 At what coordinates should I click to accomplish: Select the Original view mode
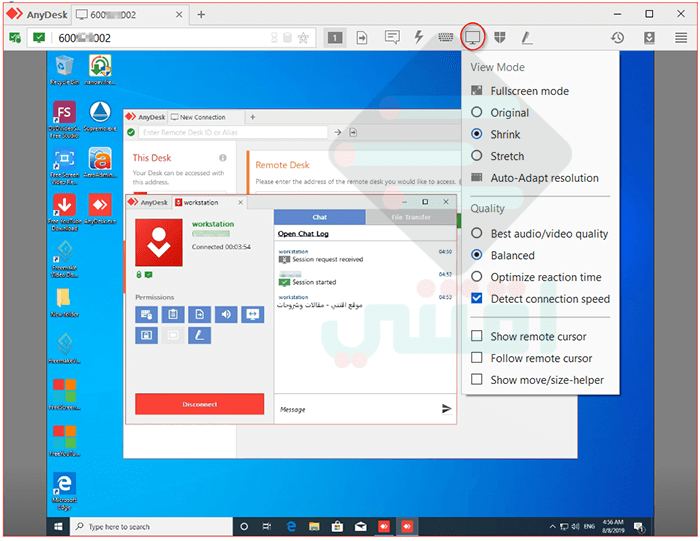pyautogui.click(x=500, y=112)
